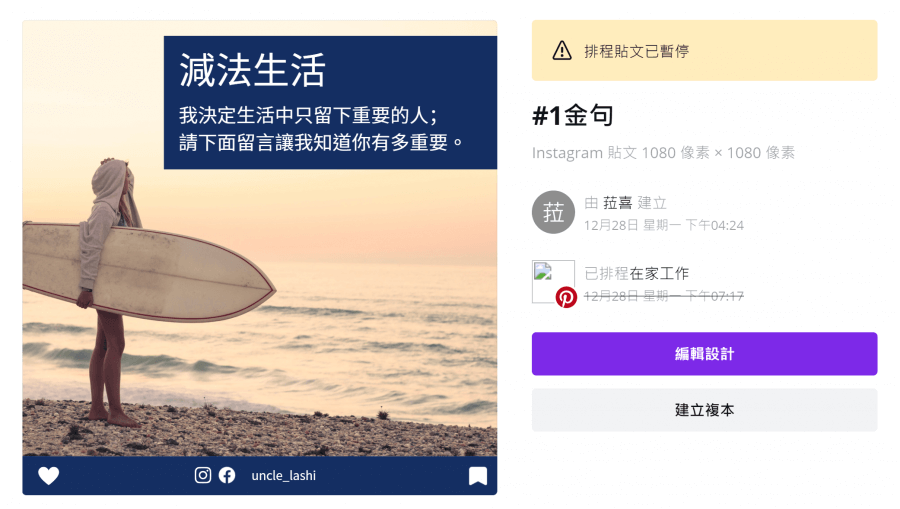
Task: Click the gray 菈 avatar circle
Action: coord(553,212)
